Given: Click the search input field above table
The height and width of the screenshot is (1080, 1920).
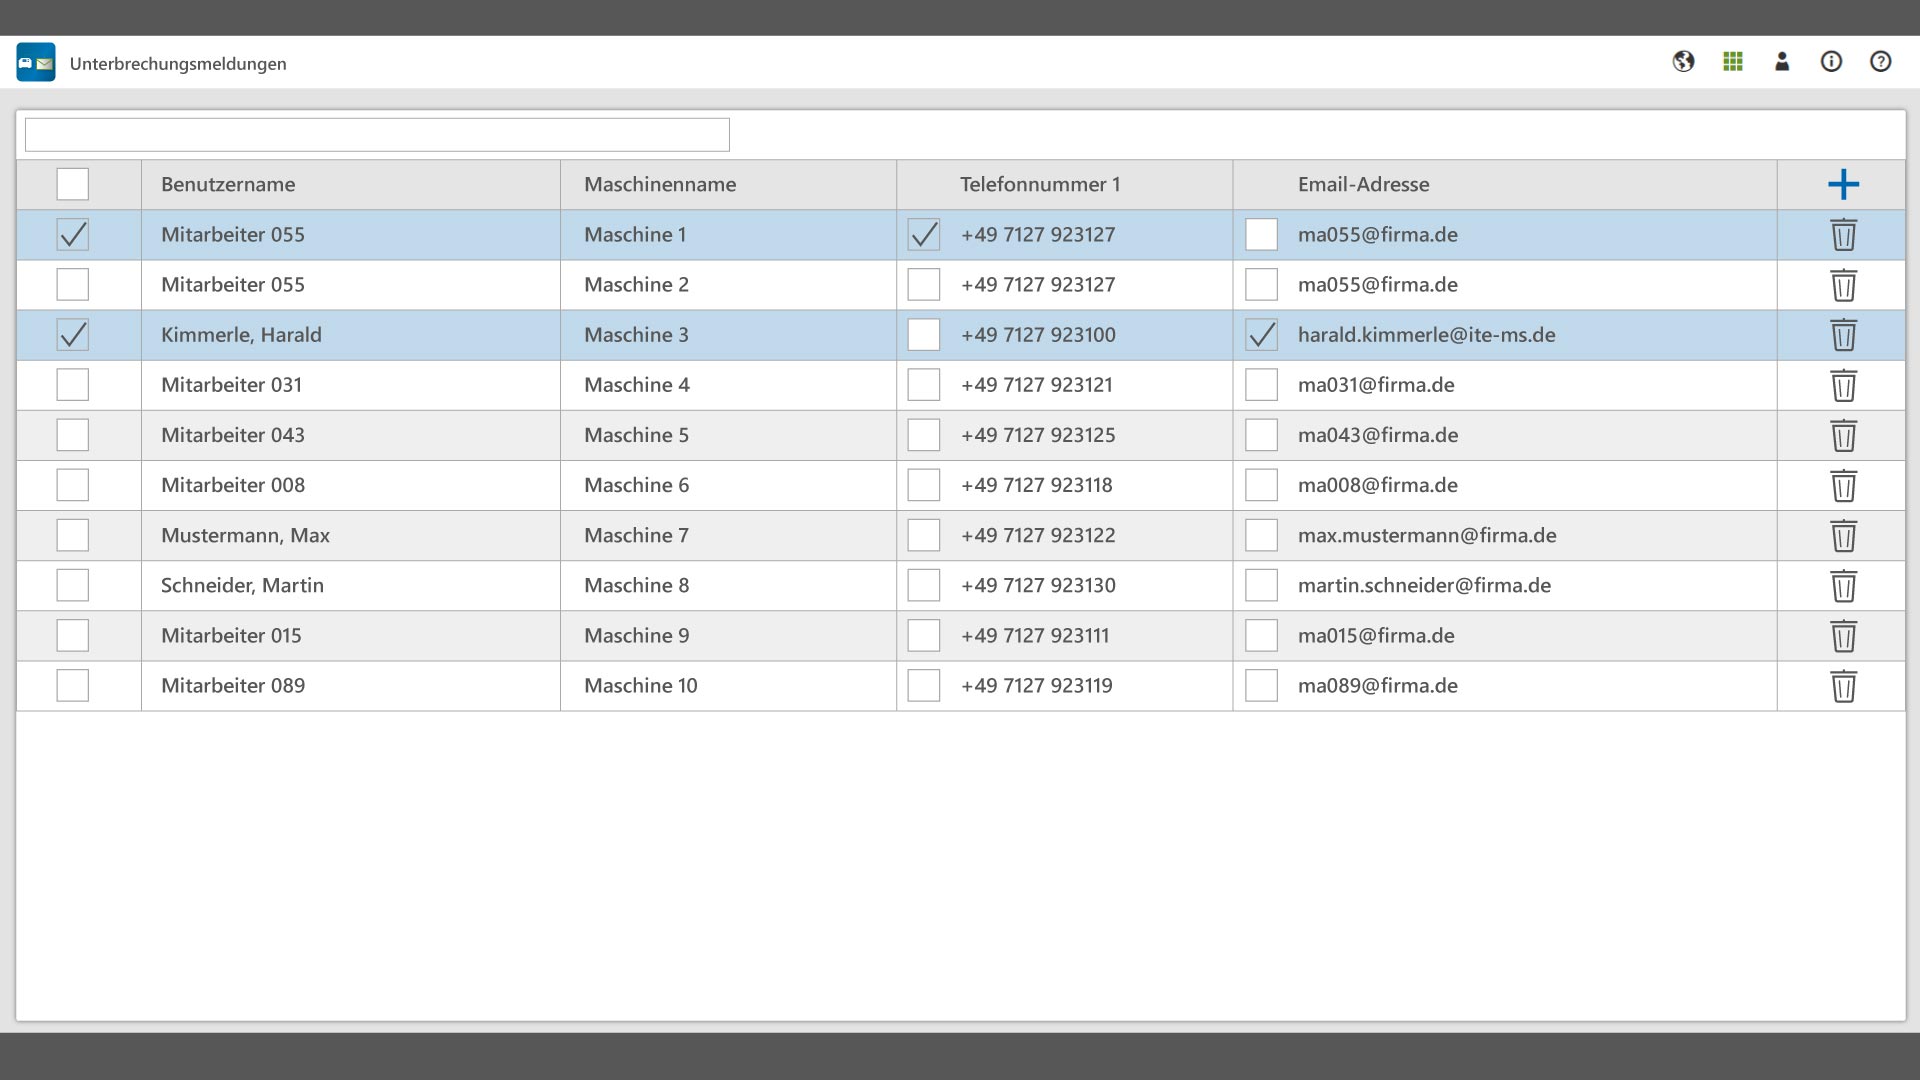Looking at the screenshot, I should [x=377, y=135].
